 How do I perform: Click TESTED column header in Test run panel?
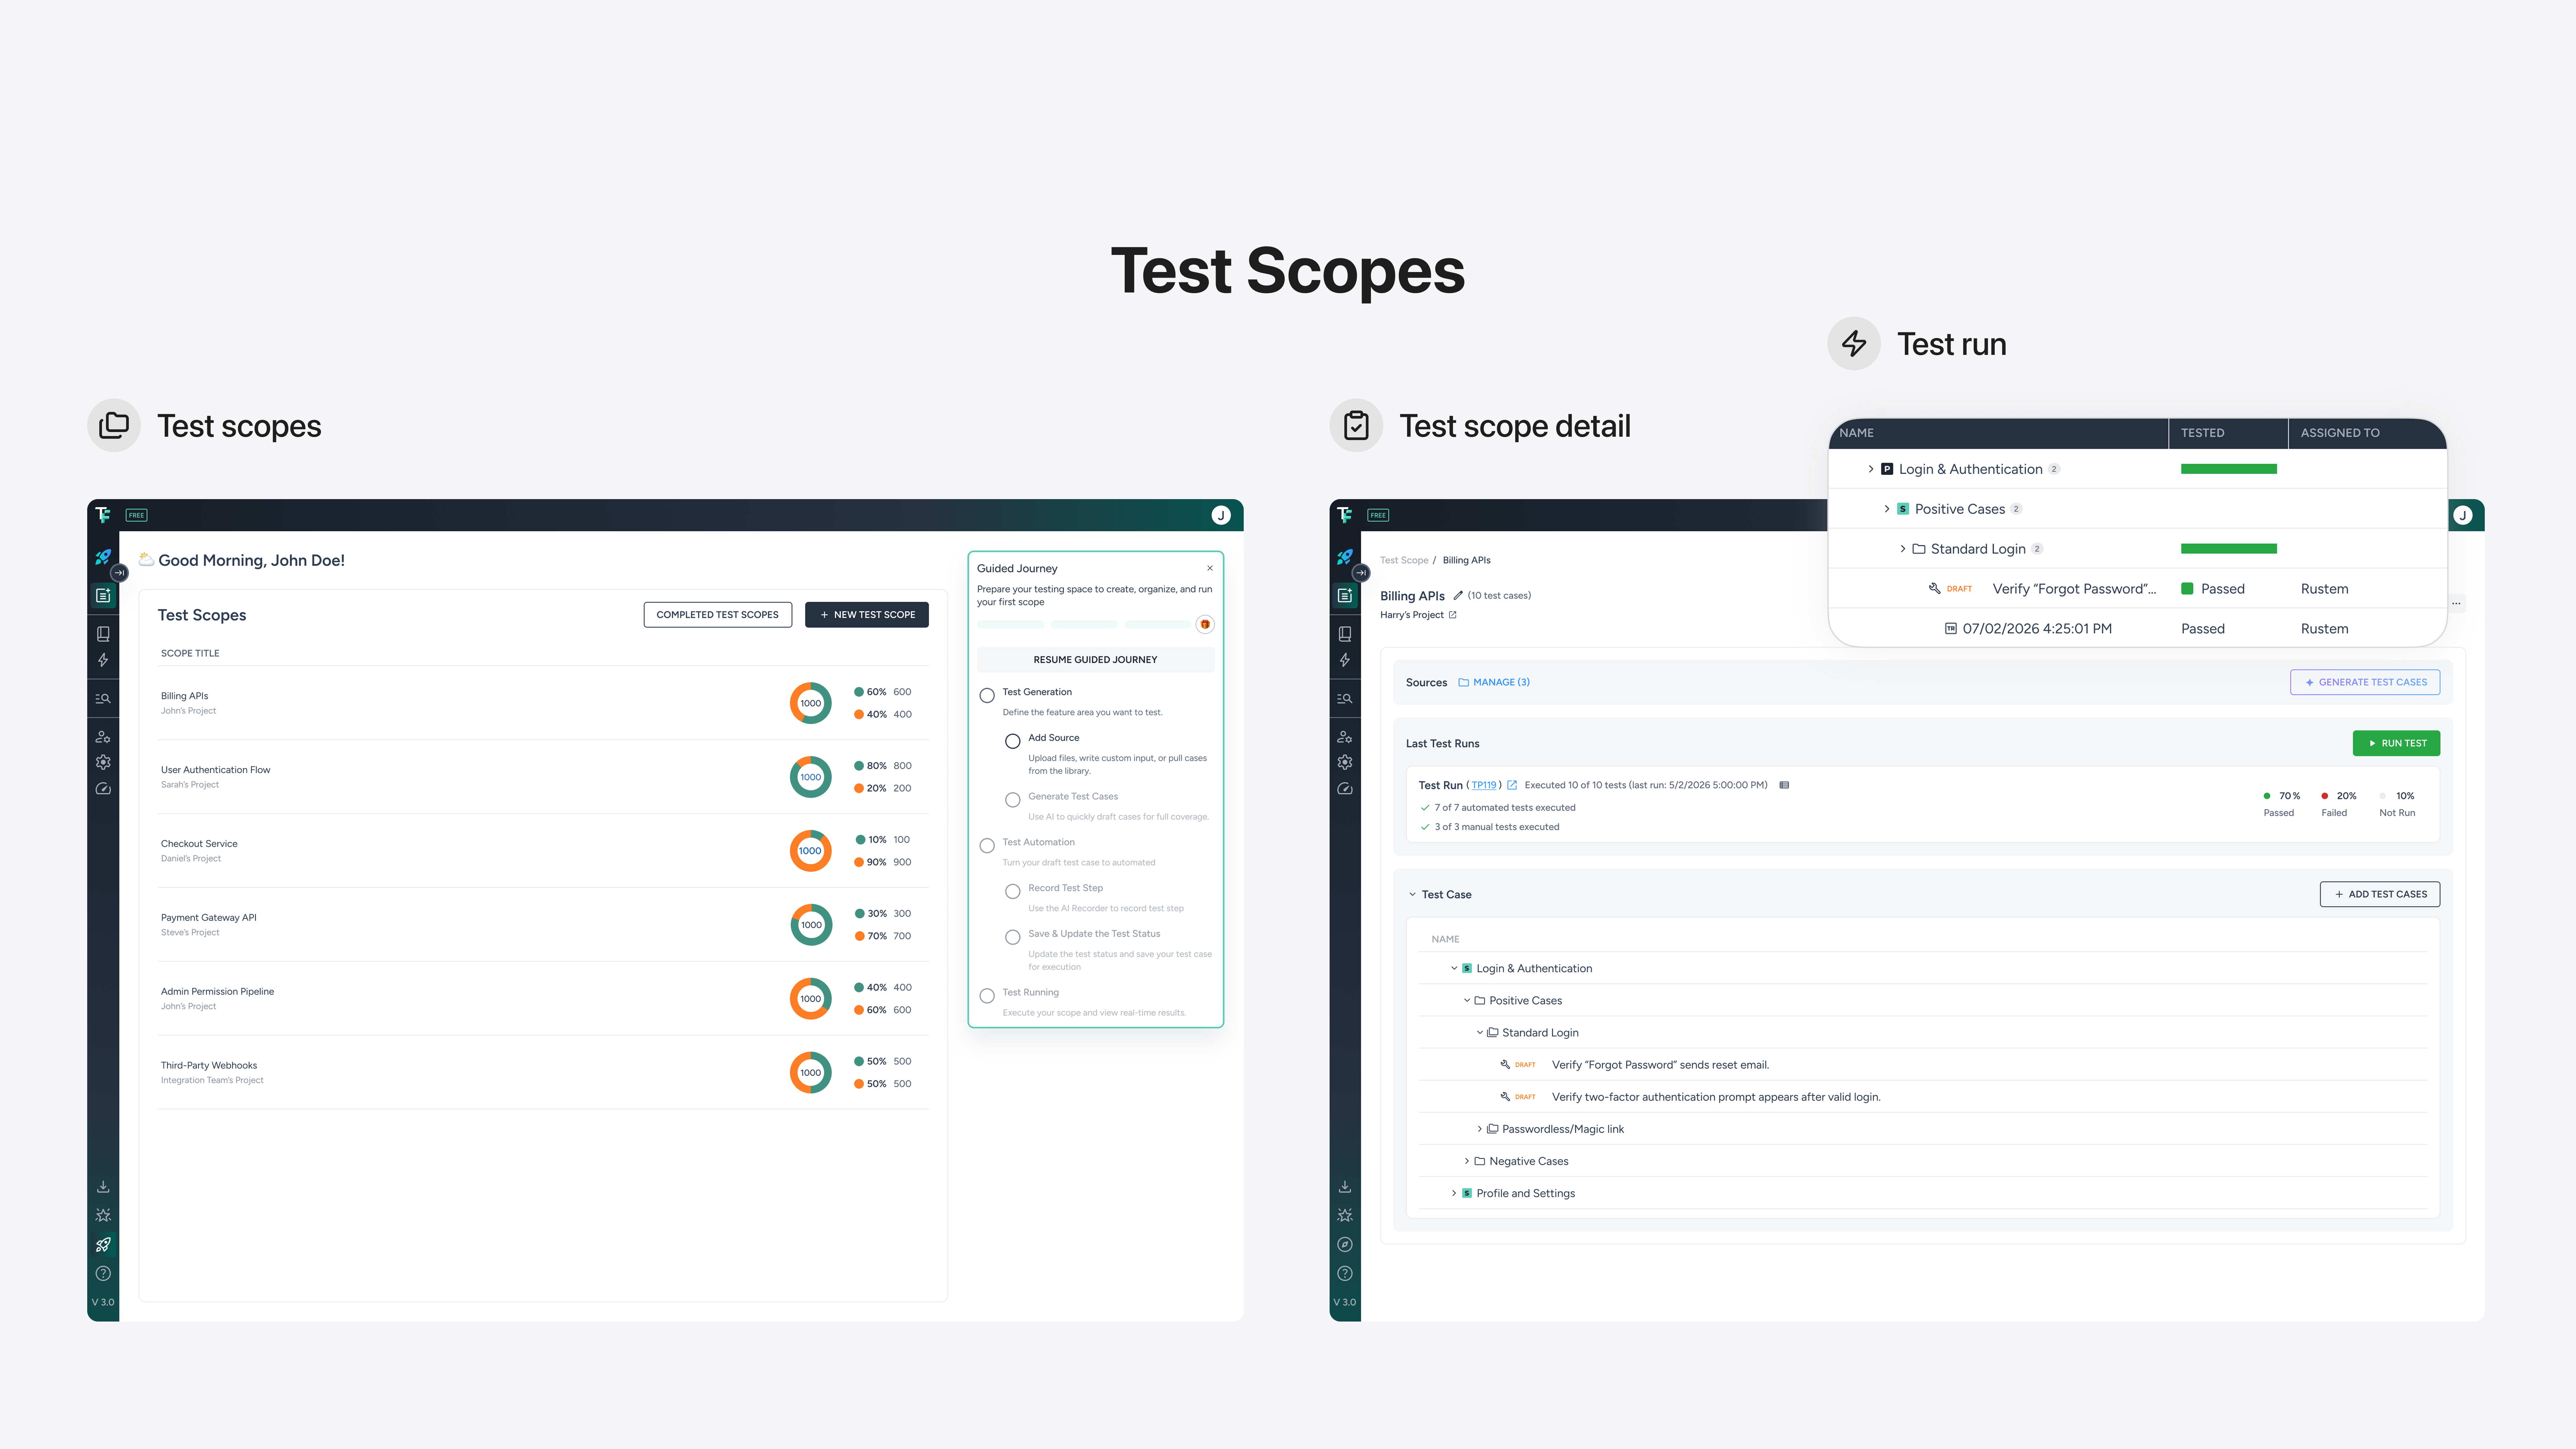[x=2203, y=433]
